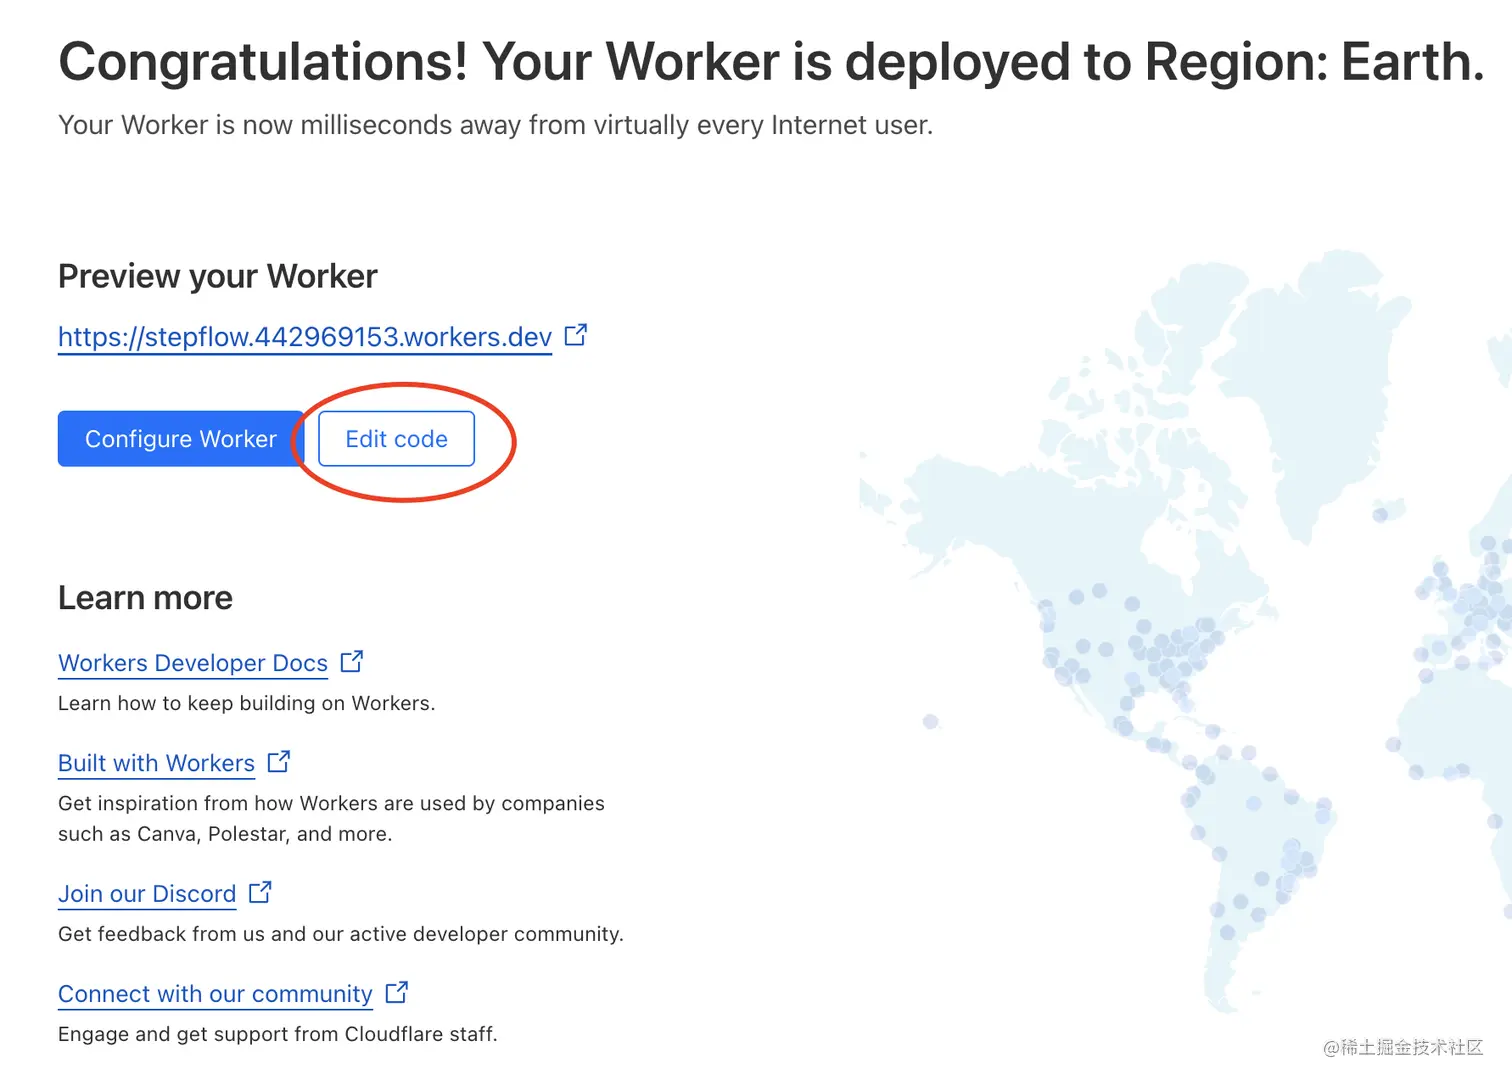This screenshot has width=1512, height=1086.
Task: Click 'Learn how to keep building on Workers.' text
Action: tap(247, 703)
